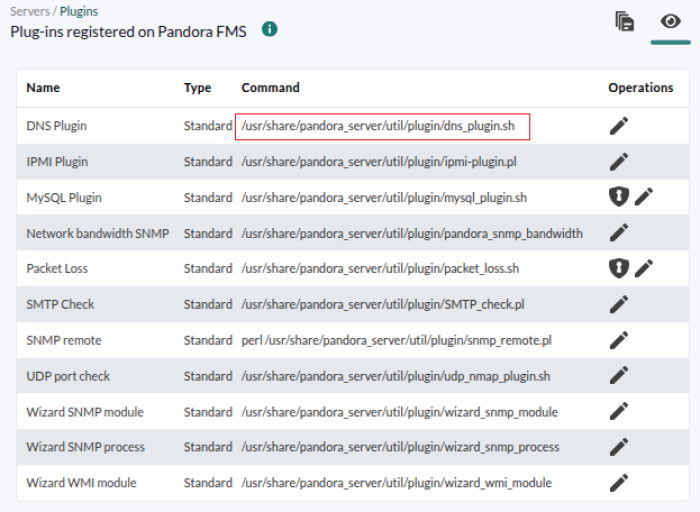This screenshot has width=700, height=512.
Task: Click Standard type in DNS Plugin row
Action: tap(208, 126)
